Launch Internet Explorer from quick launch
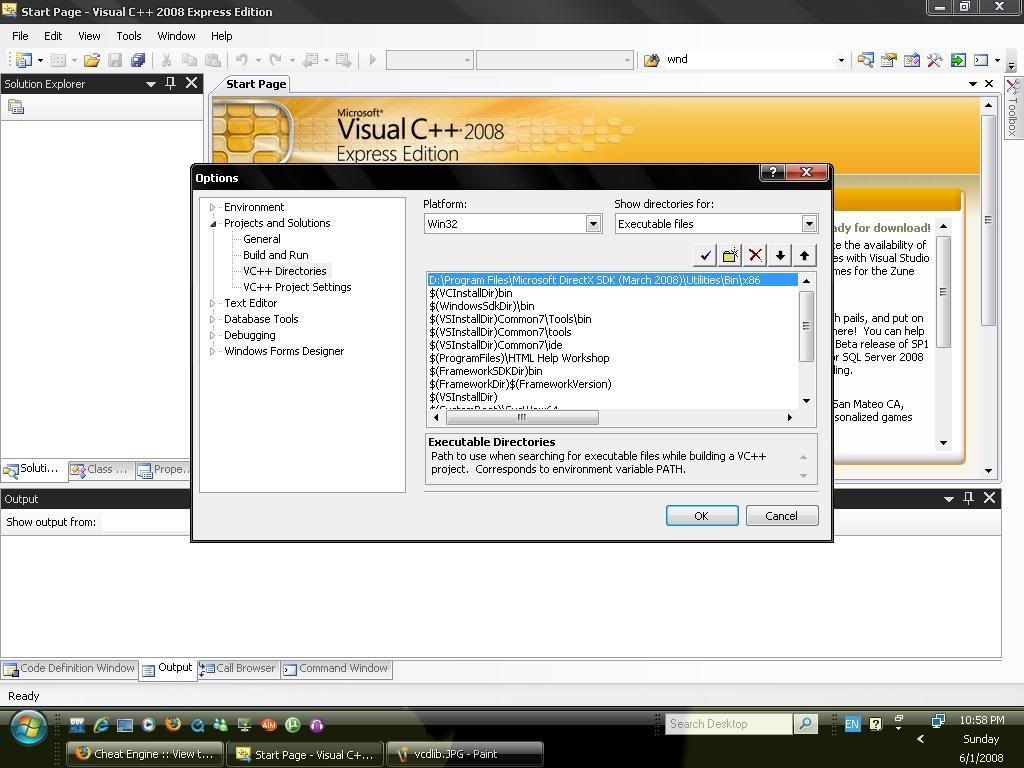 [x=101, y=724]
